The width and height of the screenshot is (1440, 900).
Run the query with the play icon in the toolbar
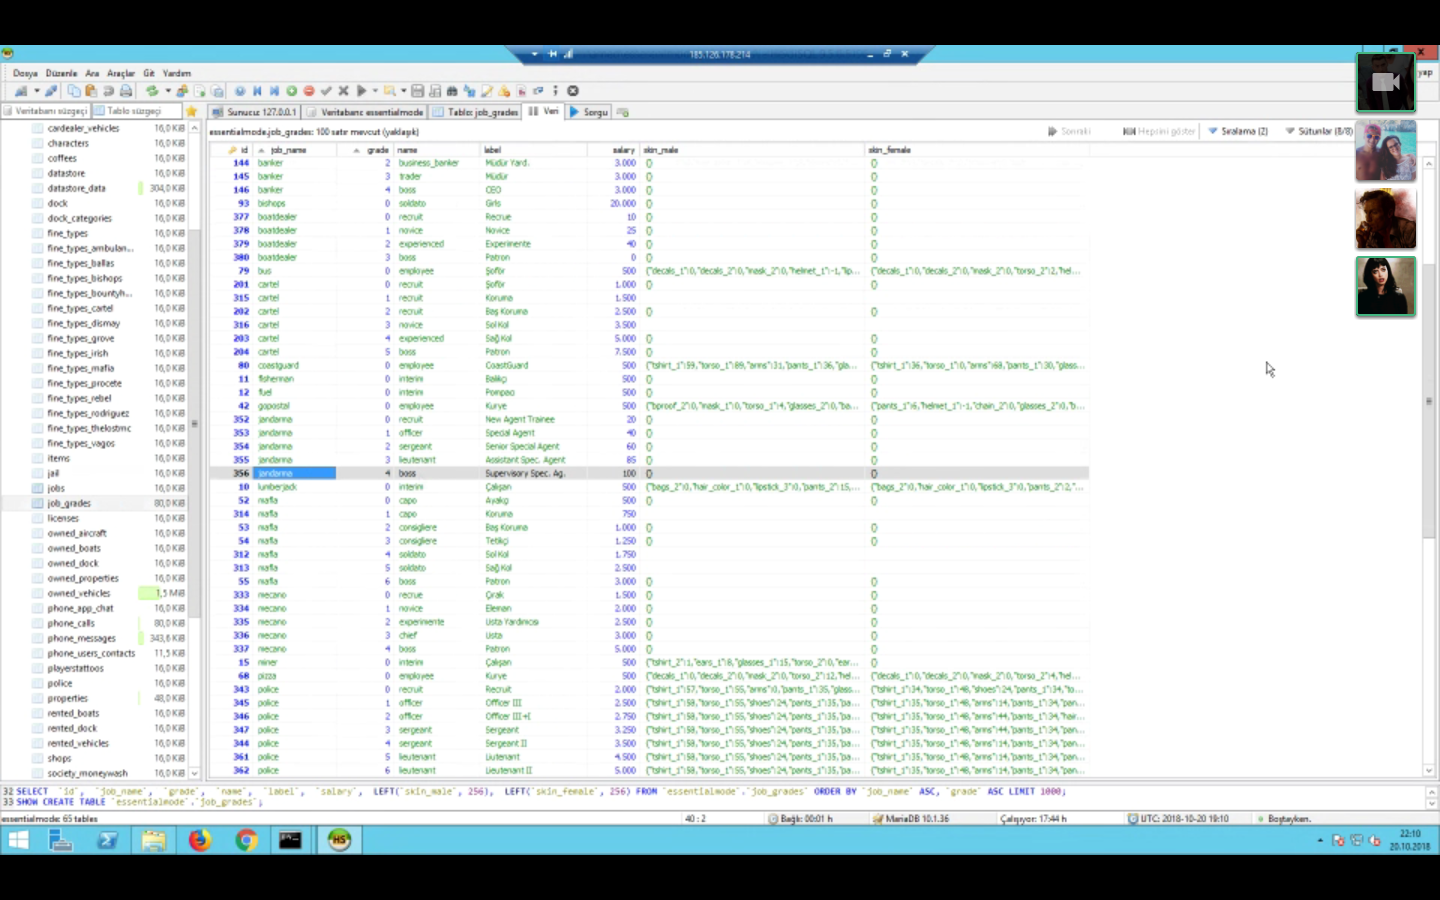[361, 91]
